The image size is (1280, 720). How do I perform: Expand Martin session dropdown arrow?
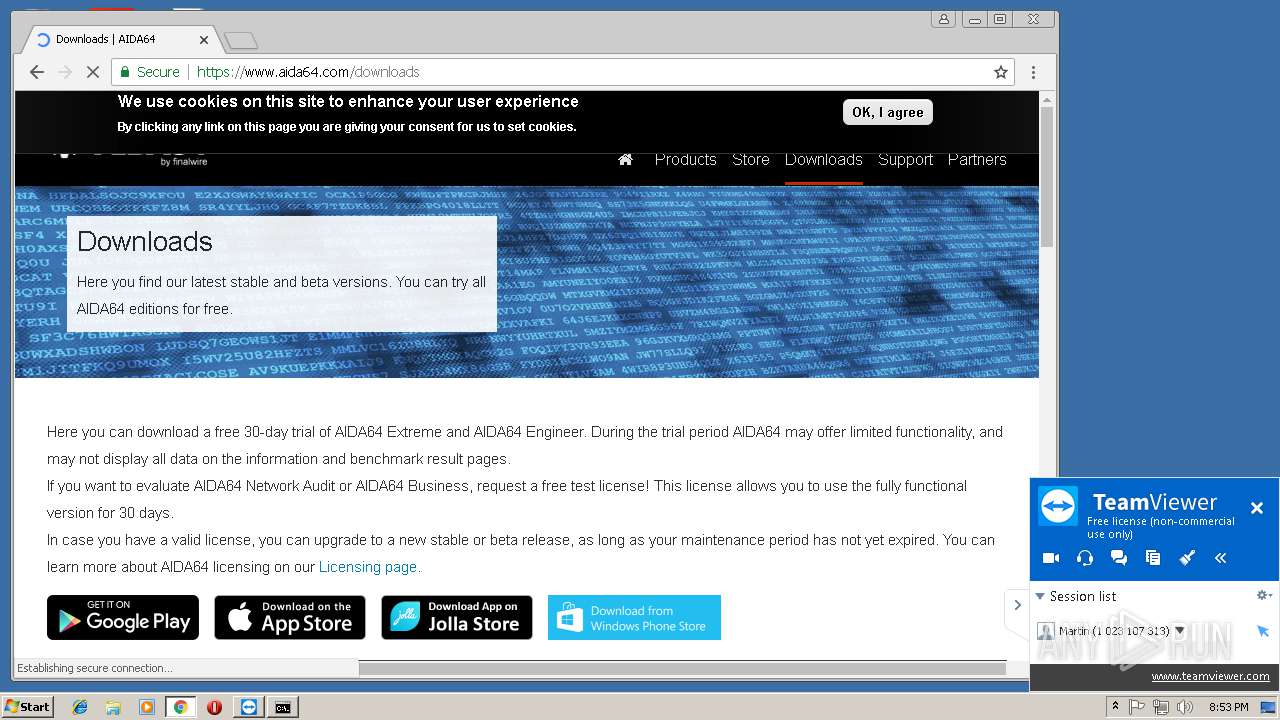click(1180, 631)
